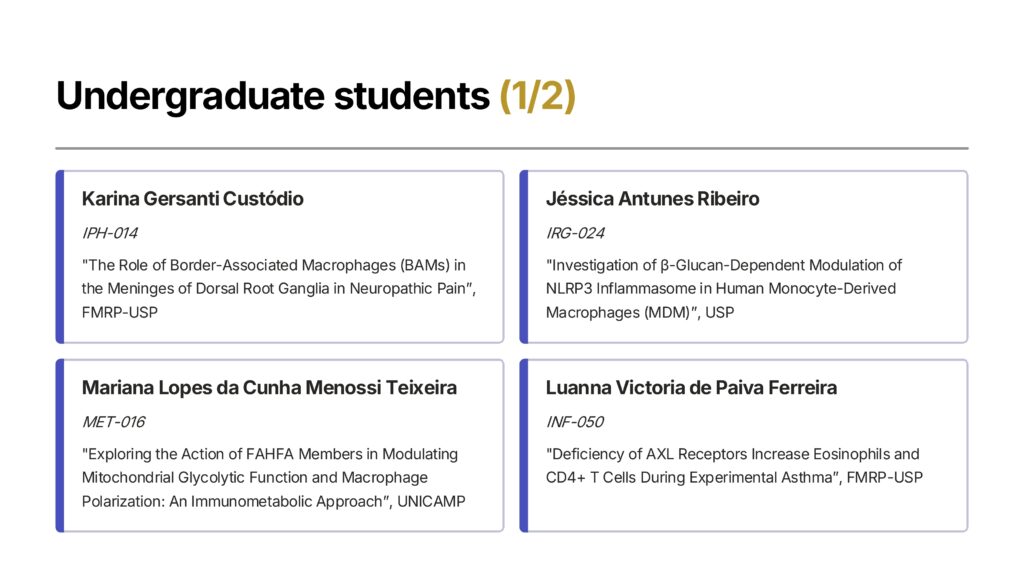Image resolution: width=1024 pixels, height=576 pixels.
Task: Click the AXL Receptors asthma abstract title
Action: pos(734,466)
